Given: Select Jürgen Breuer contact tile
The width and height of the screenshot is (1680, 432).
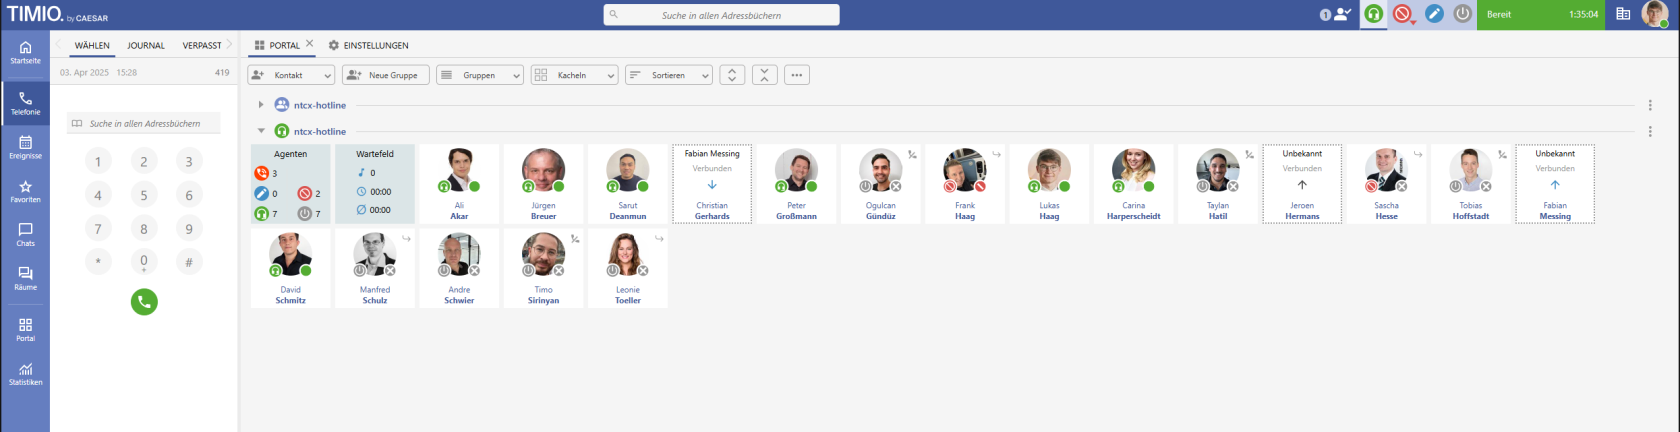Looking at the screenshot, I should tap(543, 184).
